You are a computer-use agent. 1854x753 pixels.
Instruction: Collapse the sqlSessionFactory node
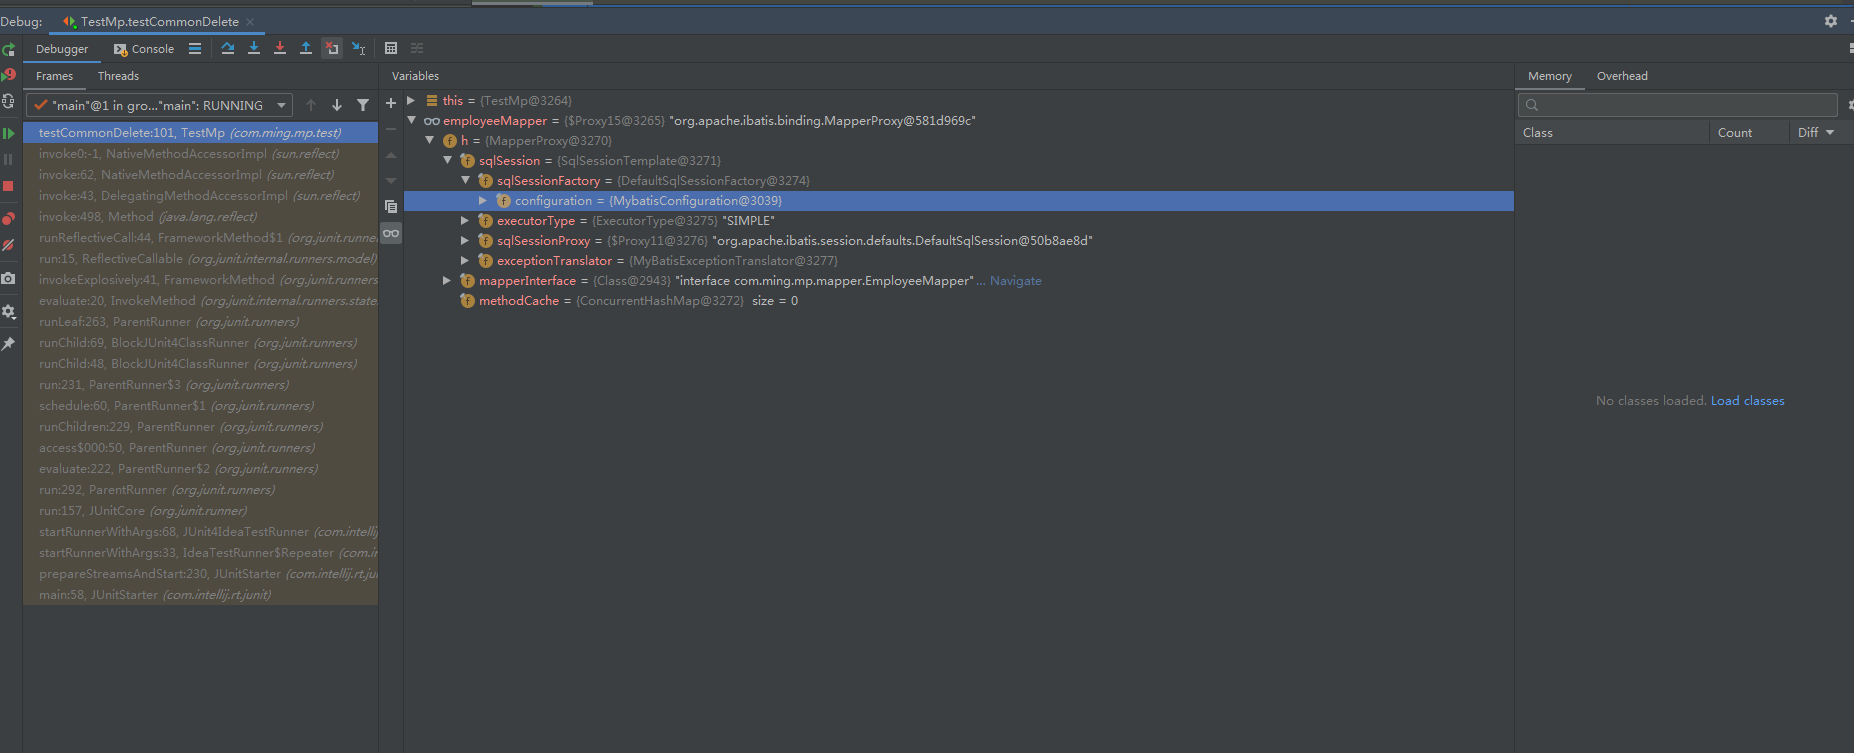(x=465, y=181)
